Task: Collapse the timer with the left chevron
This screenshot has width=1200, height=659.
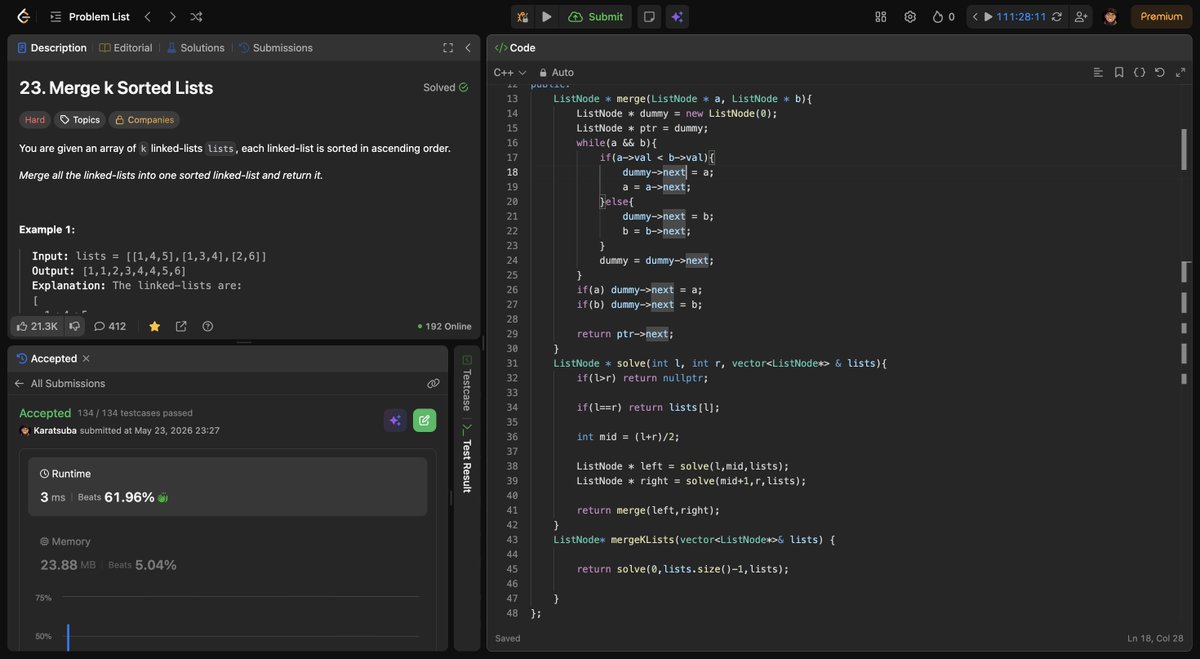Action: tap(975, 16)
